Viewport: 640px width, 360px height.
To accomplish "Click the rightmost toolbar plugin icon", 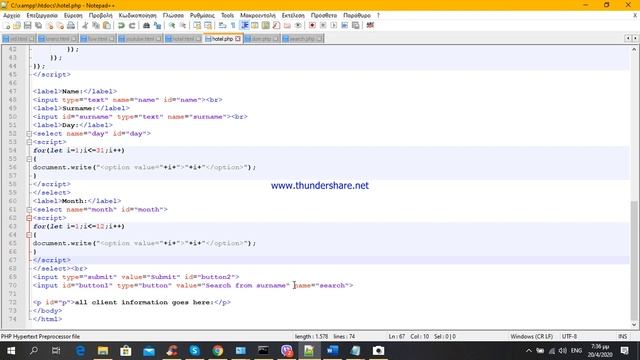I will pyautogui.click(x=370, y=25).
